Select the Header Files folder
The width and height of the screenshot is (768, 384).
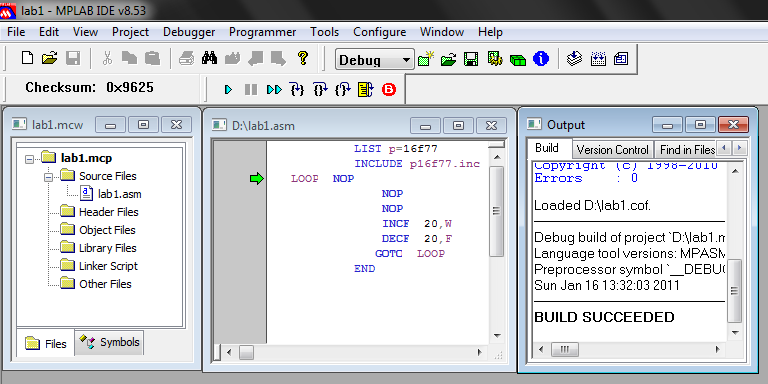(99, 212)
